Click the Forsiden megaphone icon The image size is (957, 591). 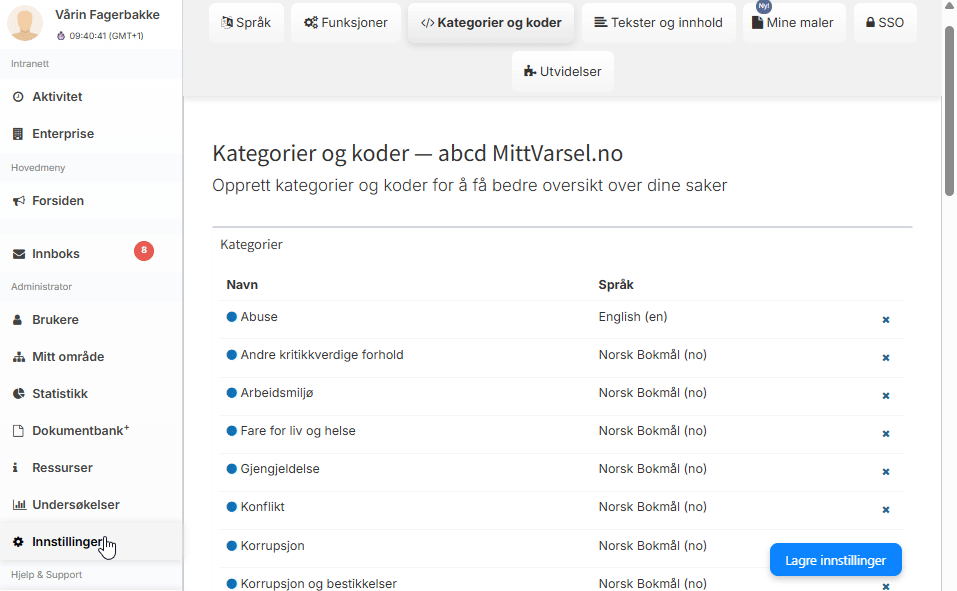coord(18,201)
